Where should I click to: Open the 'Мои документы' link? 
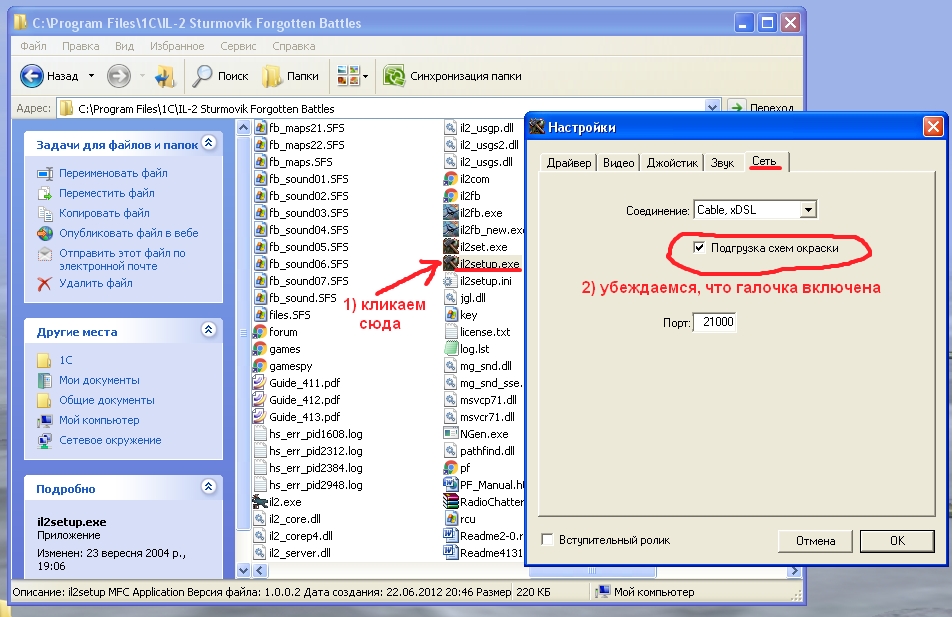pos(100,380)
